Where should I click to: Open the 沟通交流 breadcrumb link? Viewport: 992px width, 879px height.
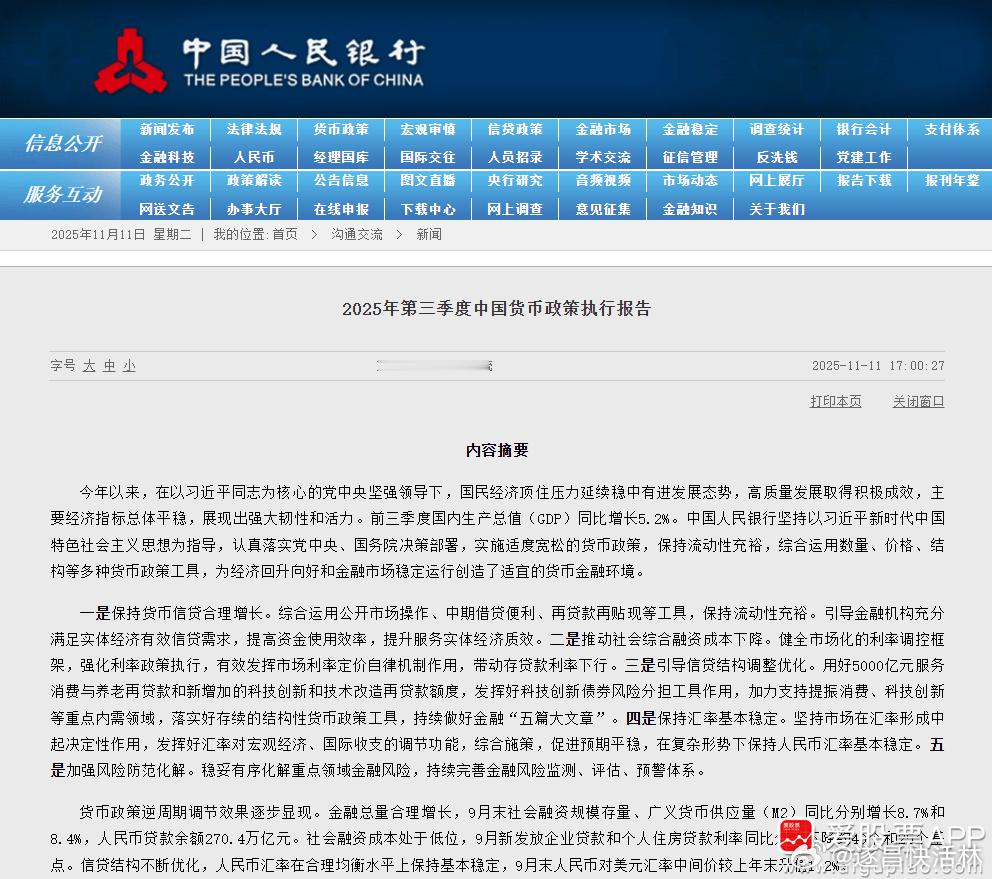point(356,234)
